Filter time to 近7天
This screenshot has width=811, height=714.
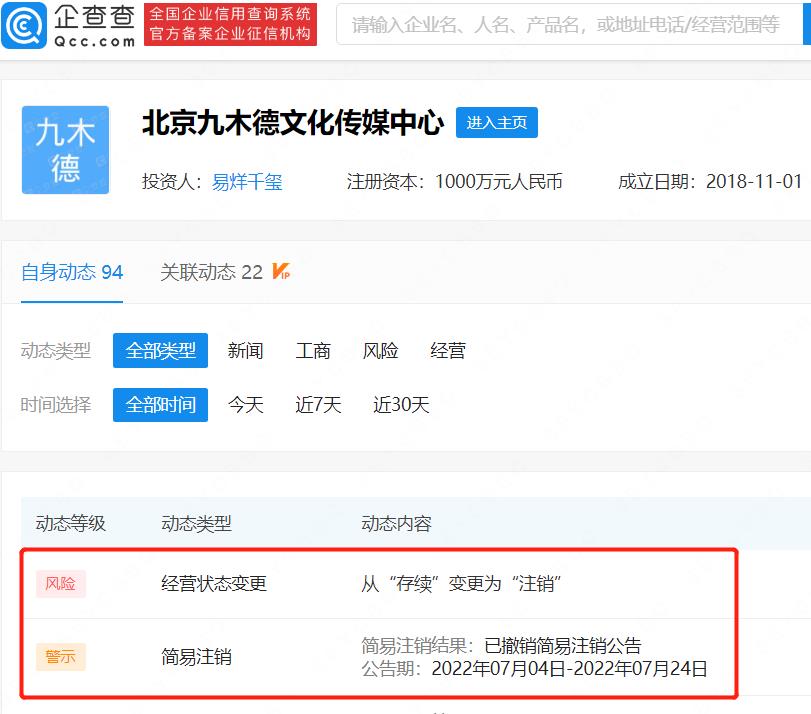318,405
